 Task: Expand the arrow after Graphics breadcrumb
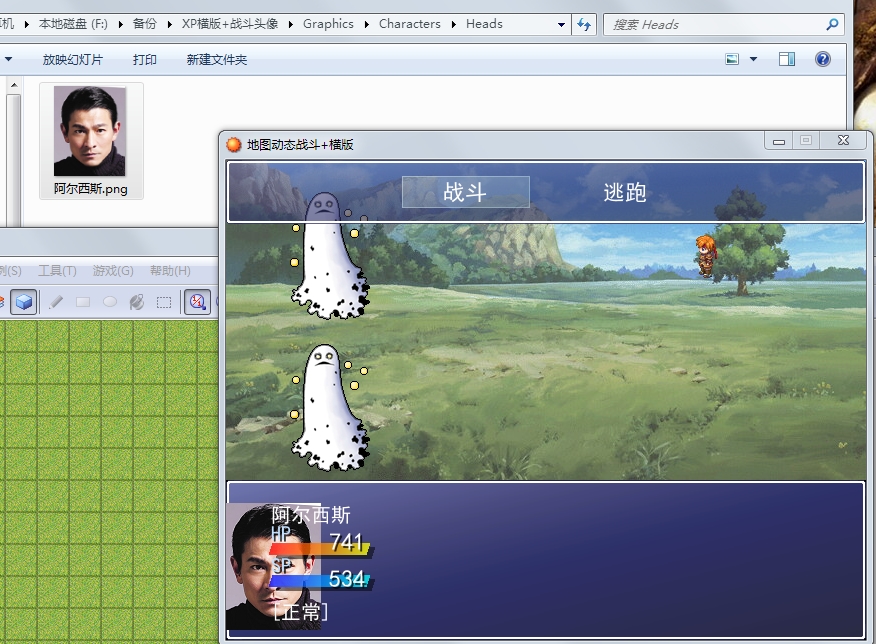pos(366,25)
